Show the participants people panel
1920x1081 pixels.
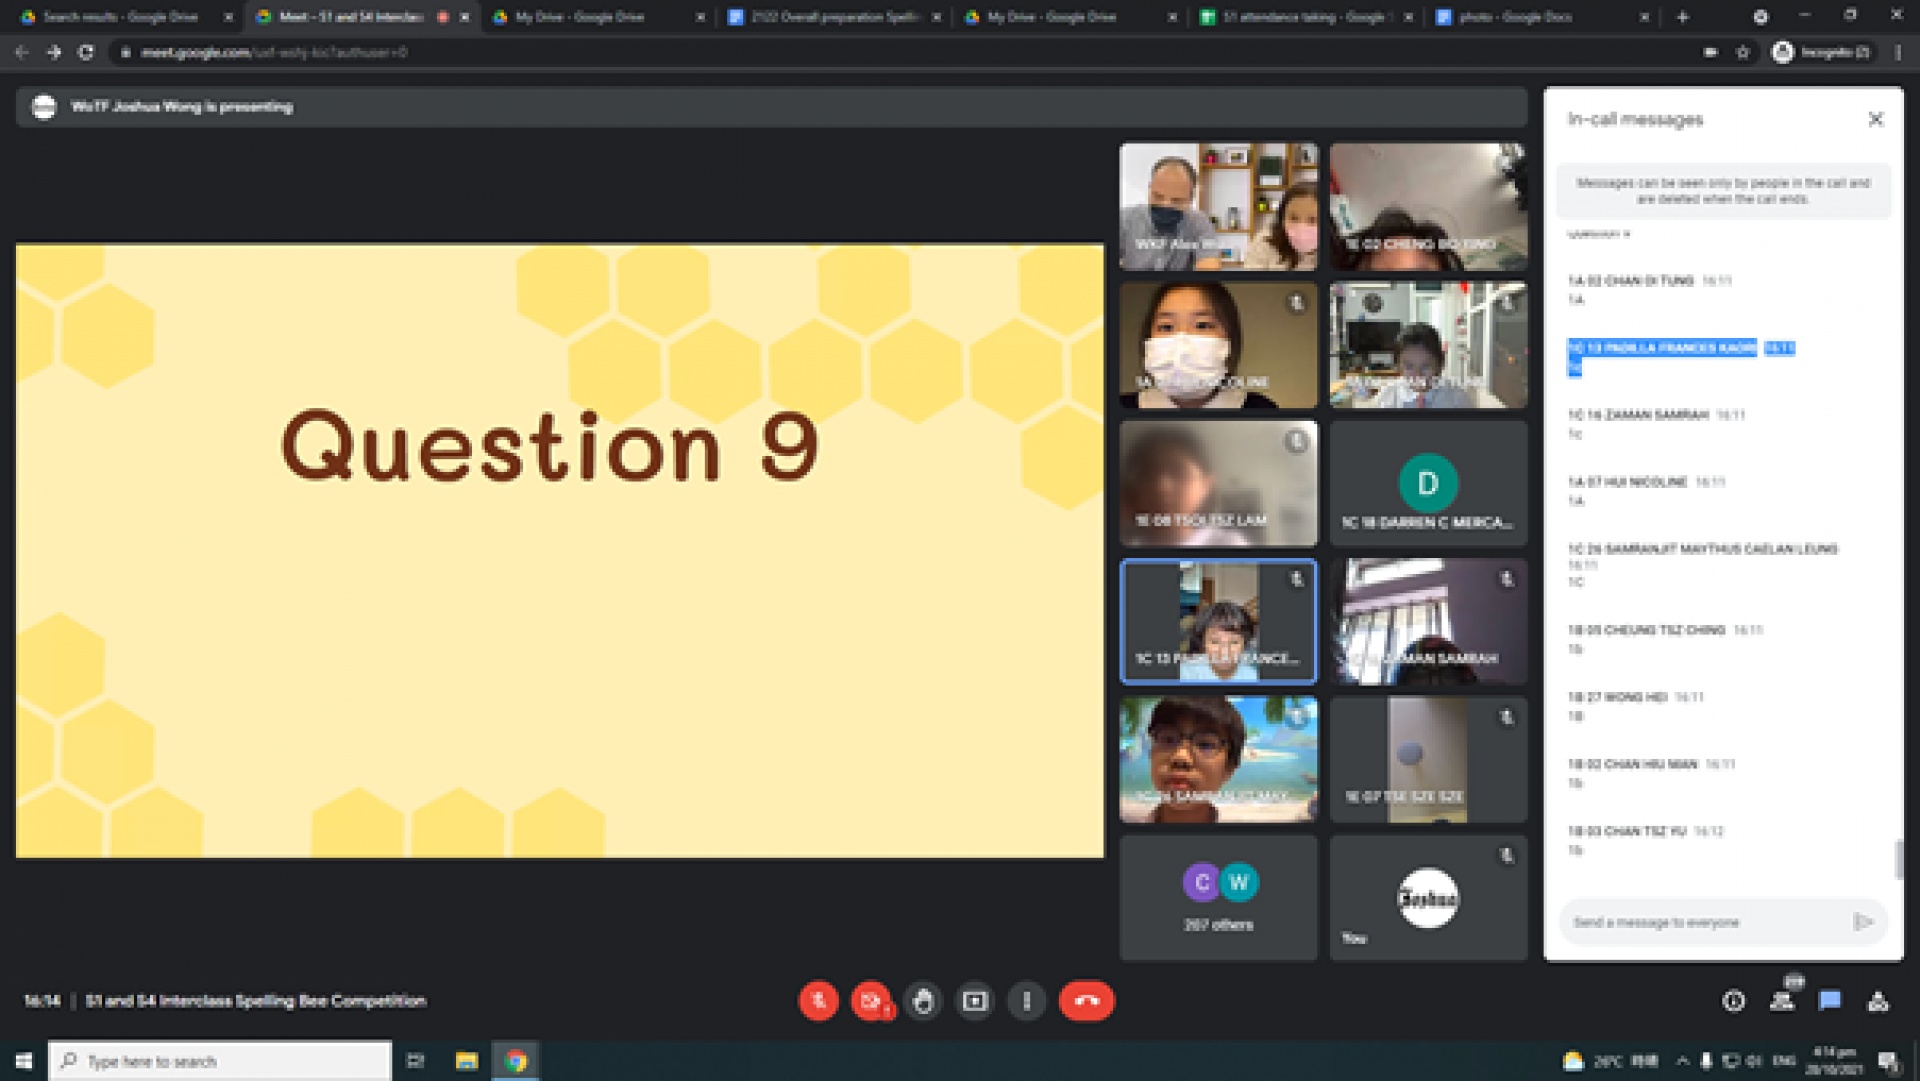pos(1782,1001)
